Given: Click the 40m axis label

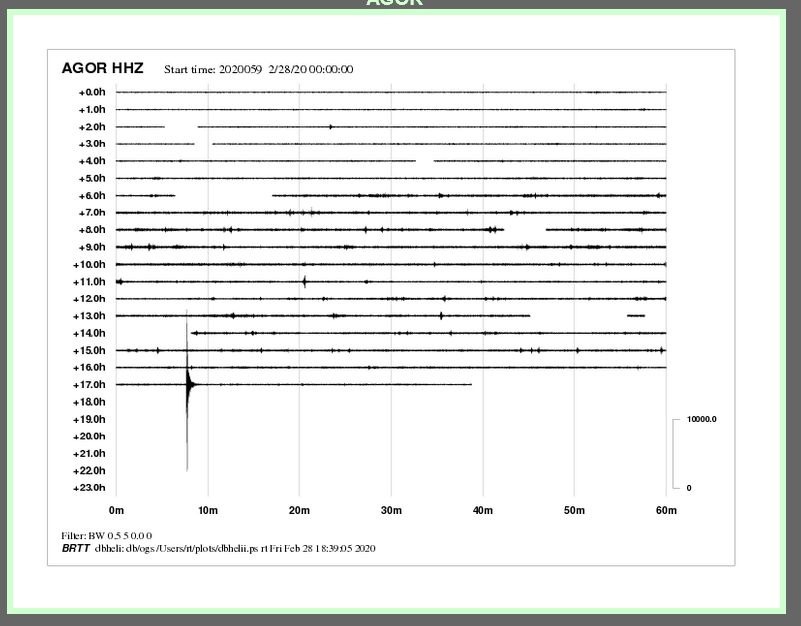Looking at the screenshot, I should pos(483,511).
